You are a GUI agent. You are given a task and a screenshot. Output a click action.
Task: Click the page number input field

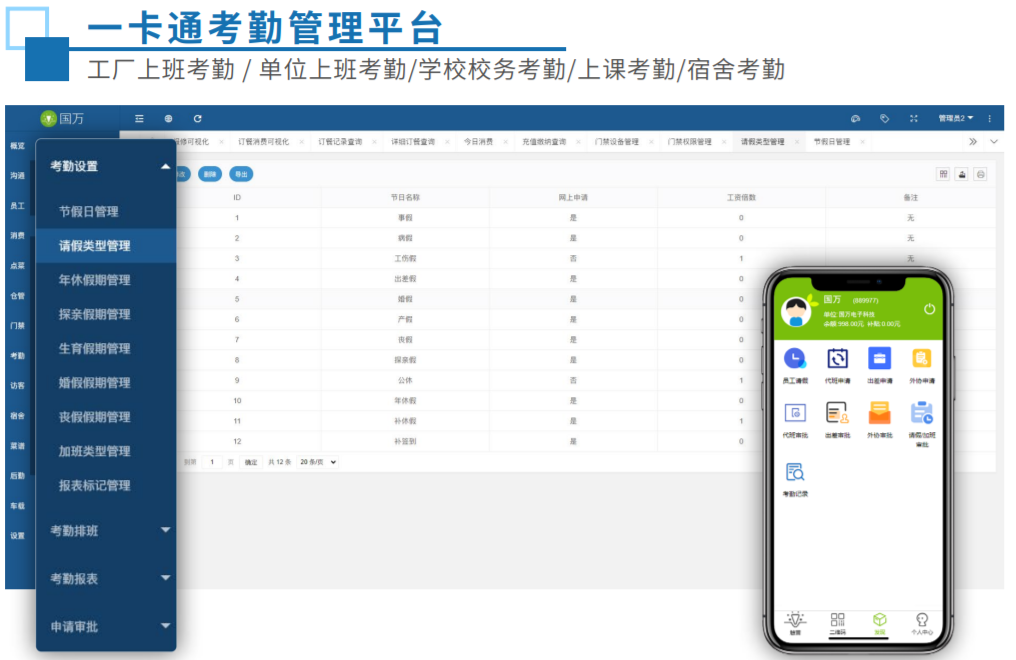coord(213,462)
